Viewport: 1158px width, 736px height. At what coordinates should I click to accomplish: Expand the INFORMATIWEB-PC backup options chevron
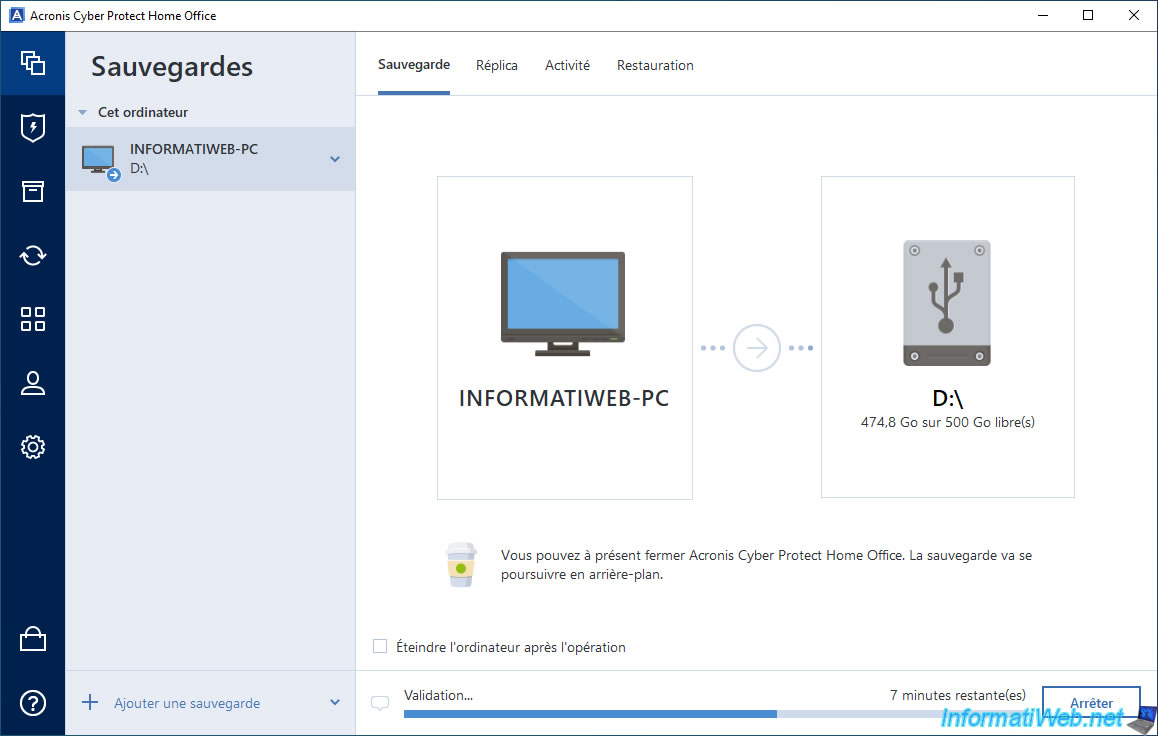pyautogui.click(x=335, y=159)
